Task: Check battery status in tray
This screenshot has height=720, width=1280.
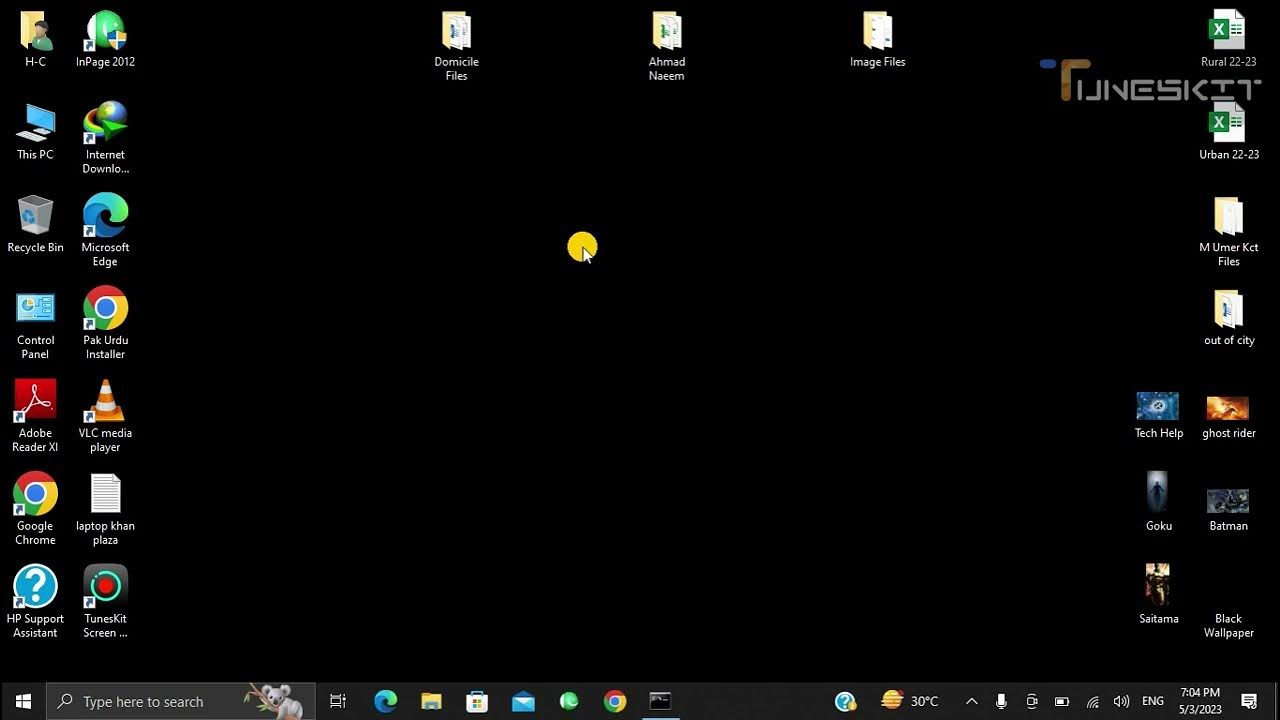Action: click(x=1062, y=701)
